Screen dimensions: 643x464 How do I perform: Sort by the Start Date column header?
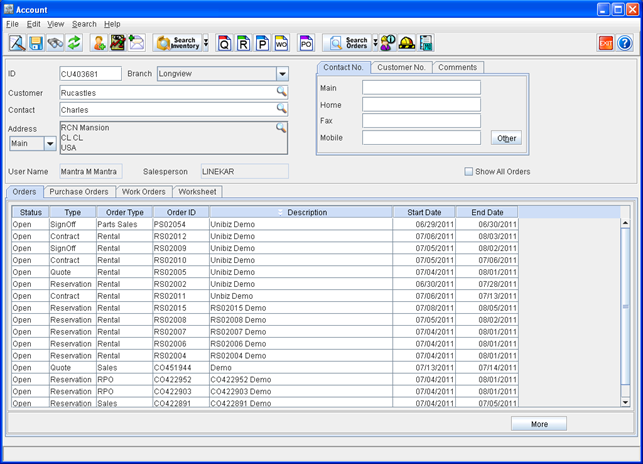pyautogui.click(x=424, y=212)
